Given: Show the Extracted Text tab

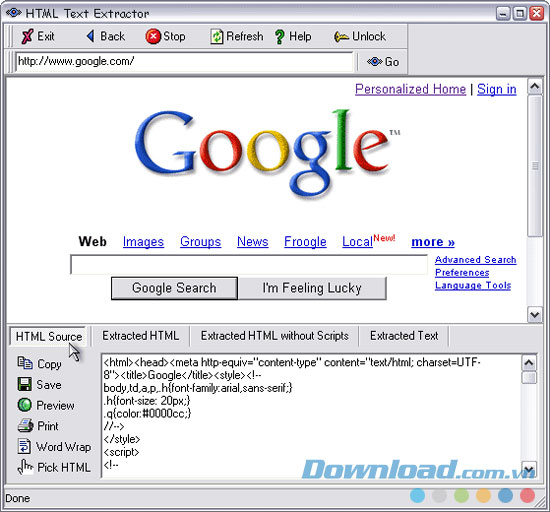Looking at the screenshot, I should pyautogui.click(x=404, y=336).
